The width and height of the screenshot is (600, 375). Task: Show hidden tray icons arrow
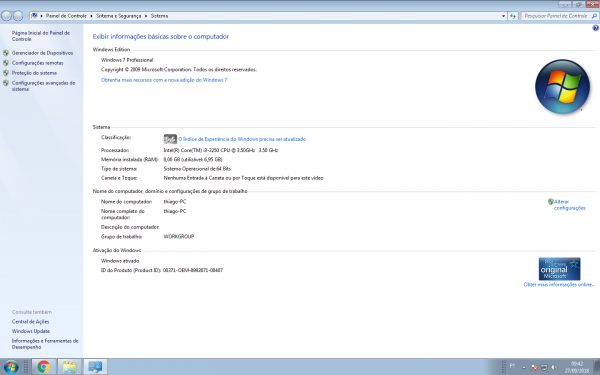pos(524,367)
